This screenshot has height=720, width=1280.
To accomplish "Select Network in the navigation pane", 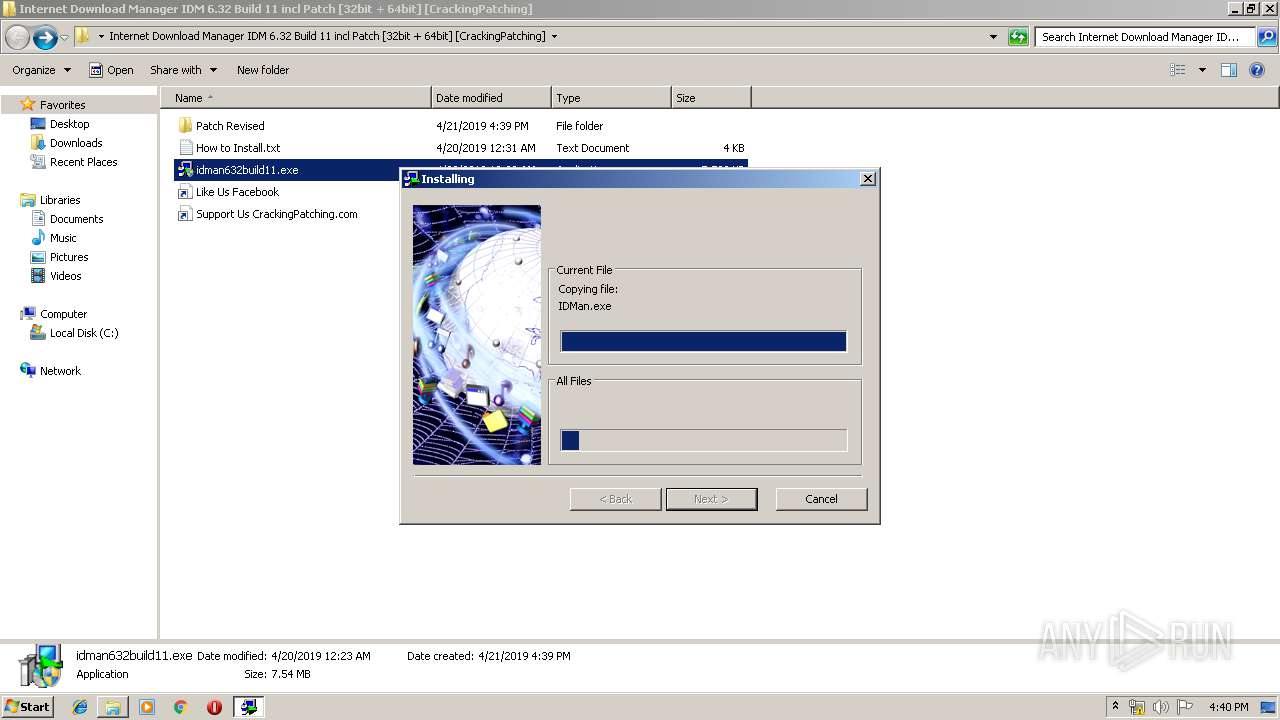I will click(x=60, y=371).
